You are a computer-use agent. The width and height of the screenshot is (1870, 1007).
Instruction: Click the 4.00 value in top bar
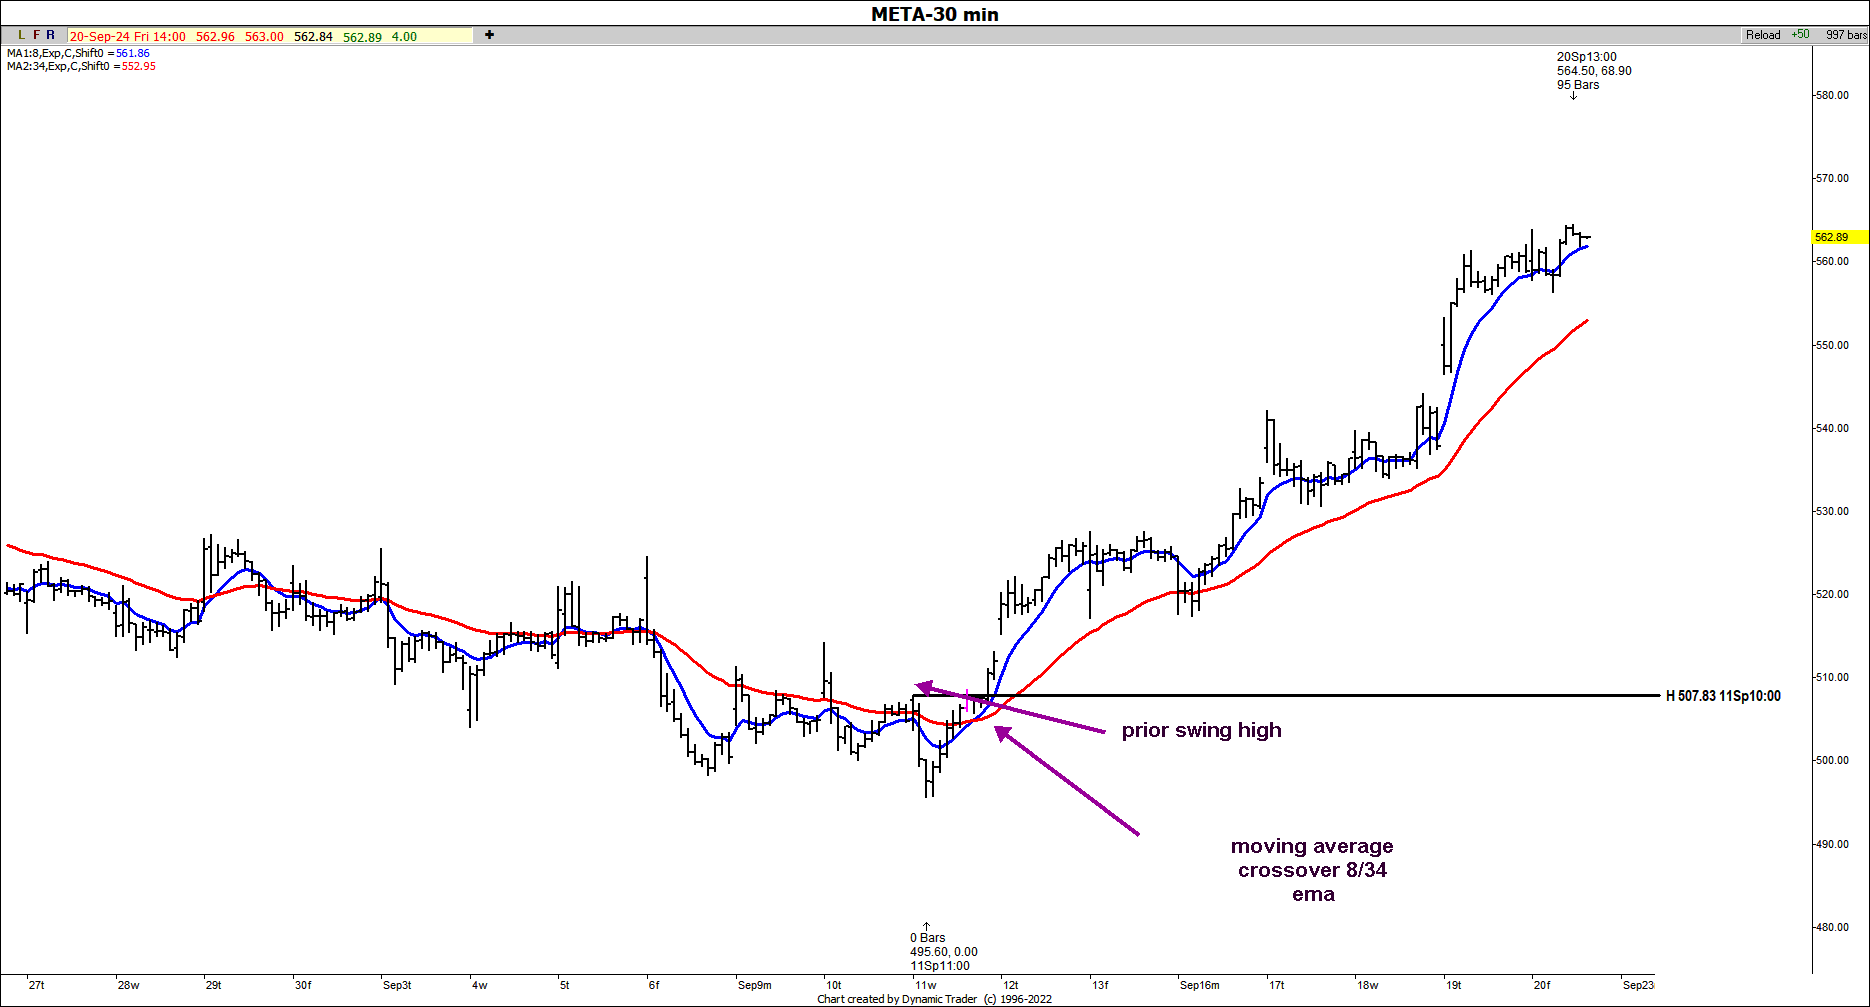404,36
